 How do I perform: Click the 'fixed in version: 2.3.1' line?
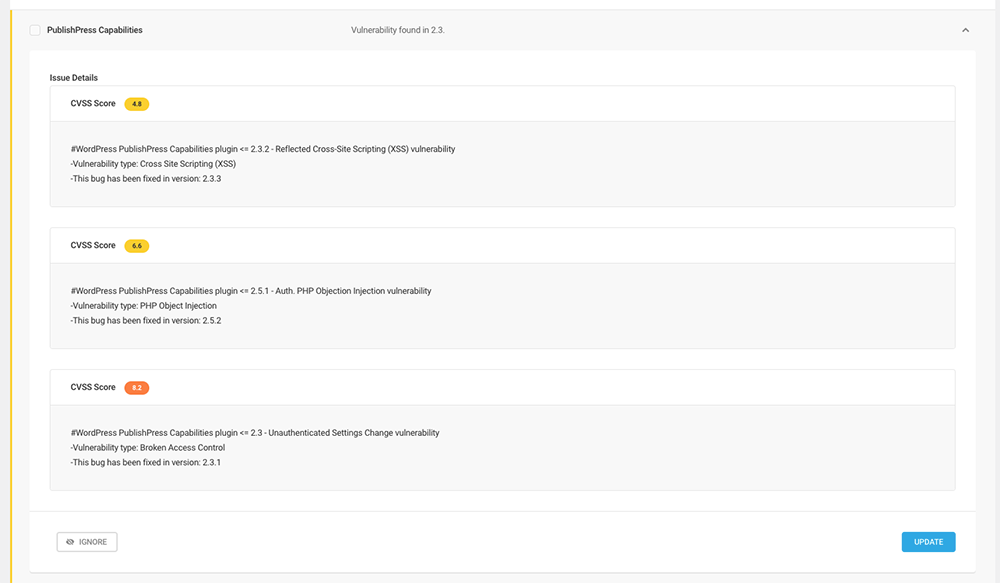tap(146, 463)
